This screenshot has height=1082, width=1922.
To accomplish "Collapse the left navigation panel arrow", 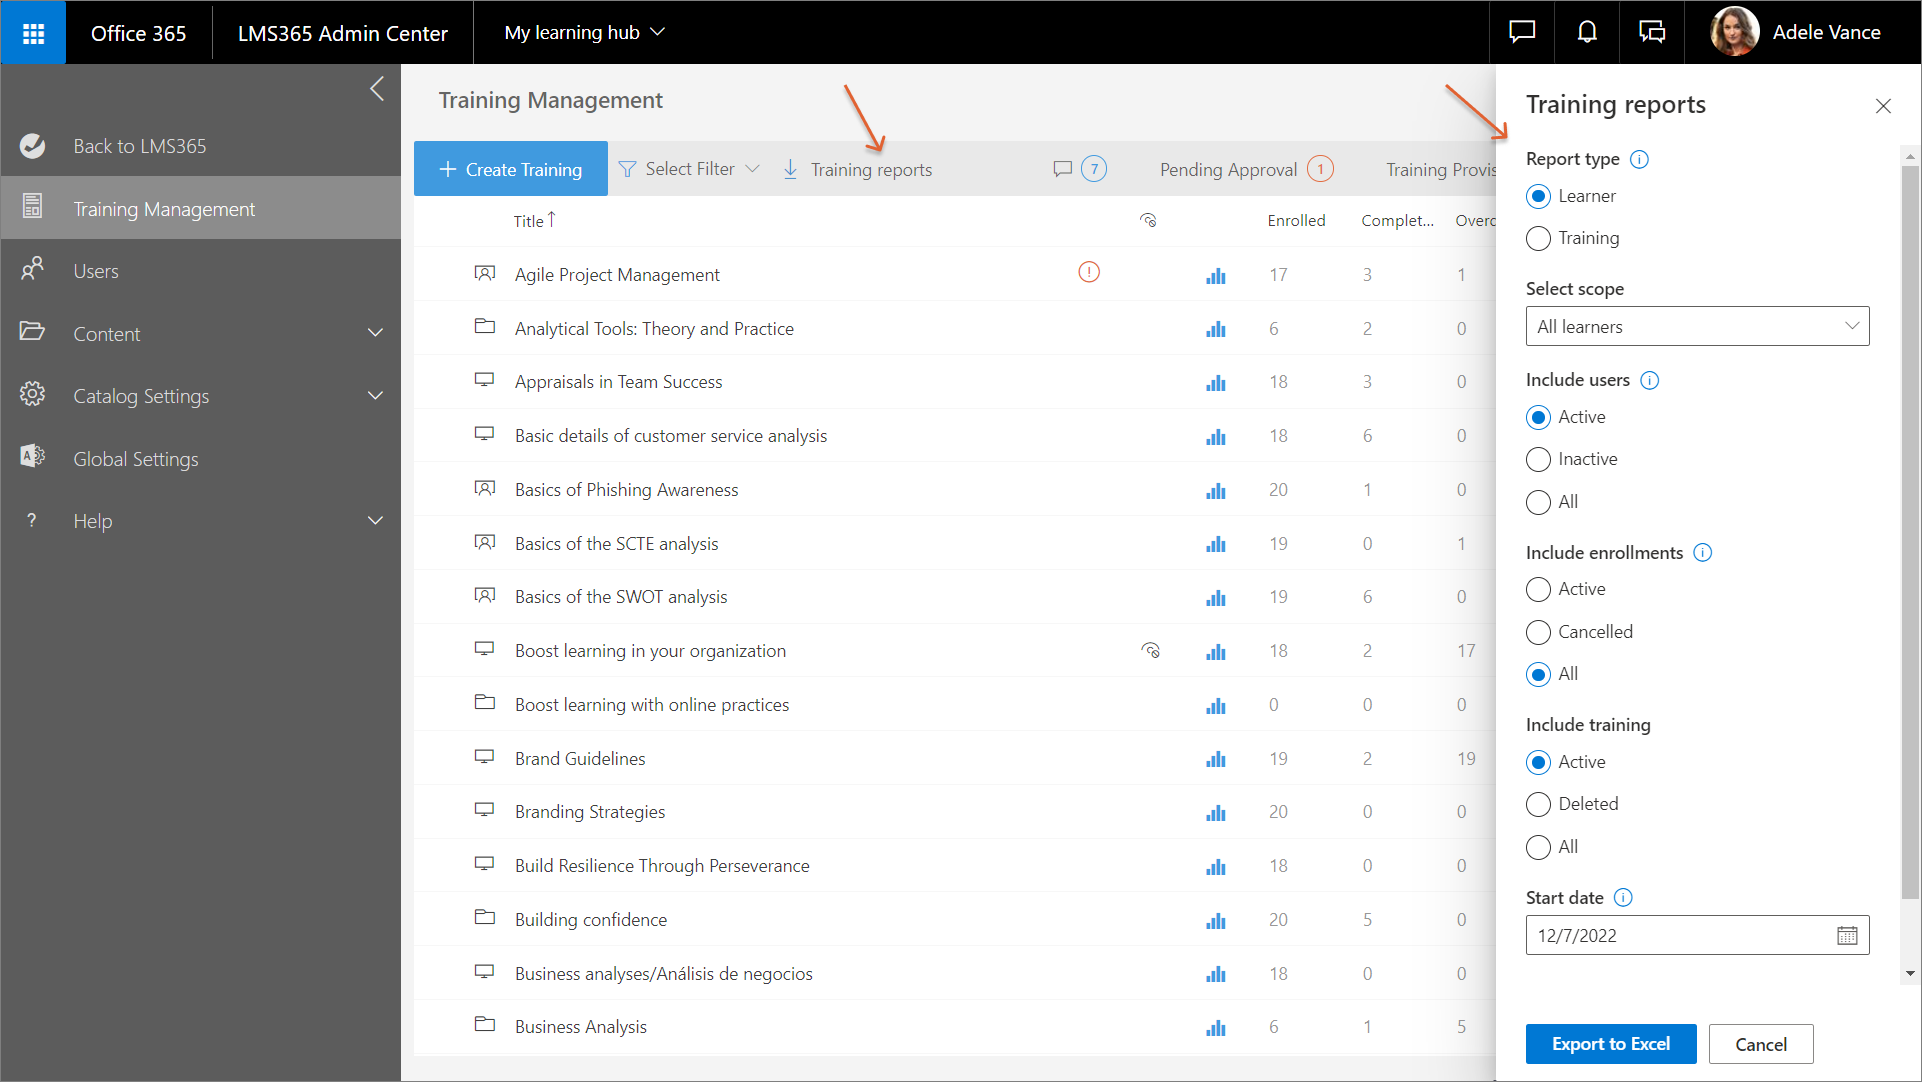I will coord(377,89).
